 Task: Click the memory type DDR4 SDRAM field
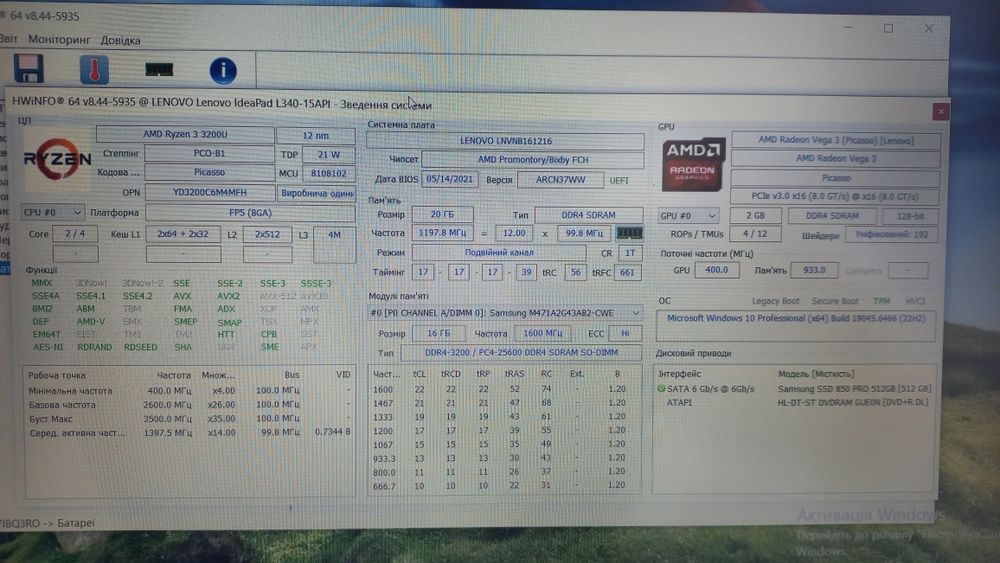tap(588, 216)
